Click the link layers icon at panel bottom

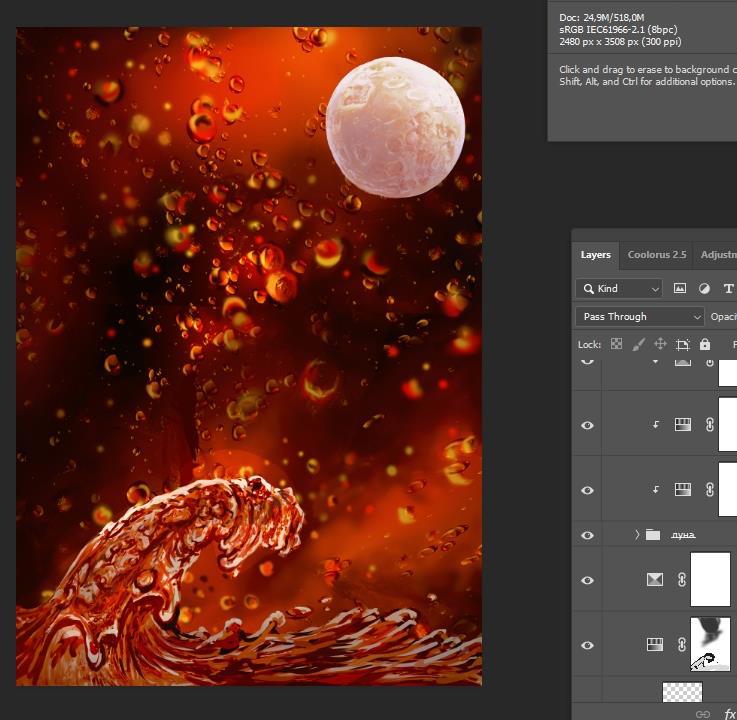(x=703, y=714)
